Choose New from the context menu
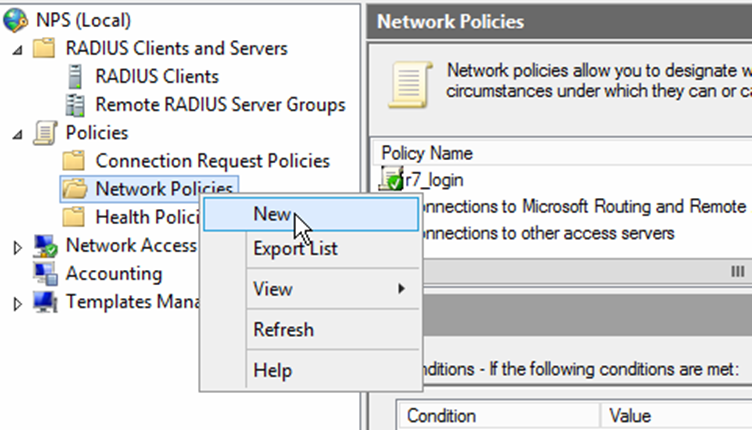Viewport: 752px width, 430px height. (271, 214)
